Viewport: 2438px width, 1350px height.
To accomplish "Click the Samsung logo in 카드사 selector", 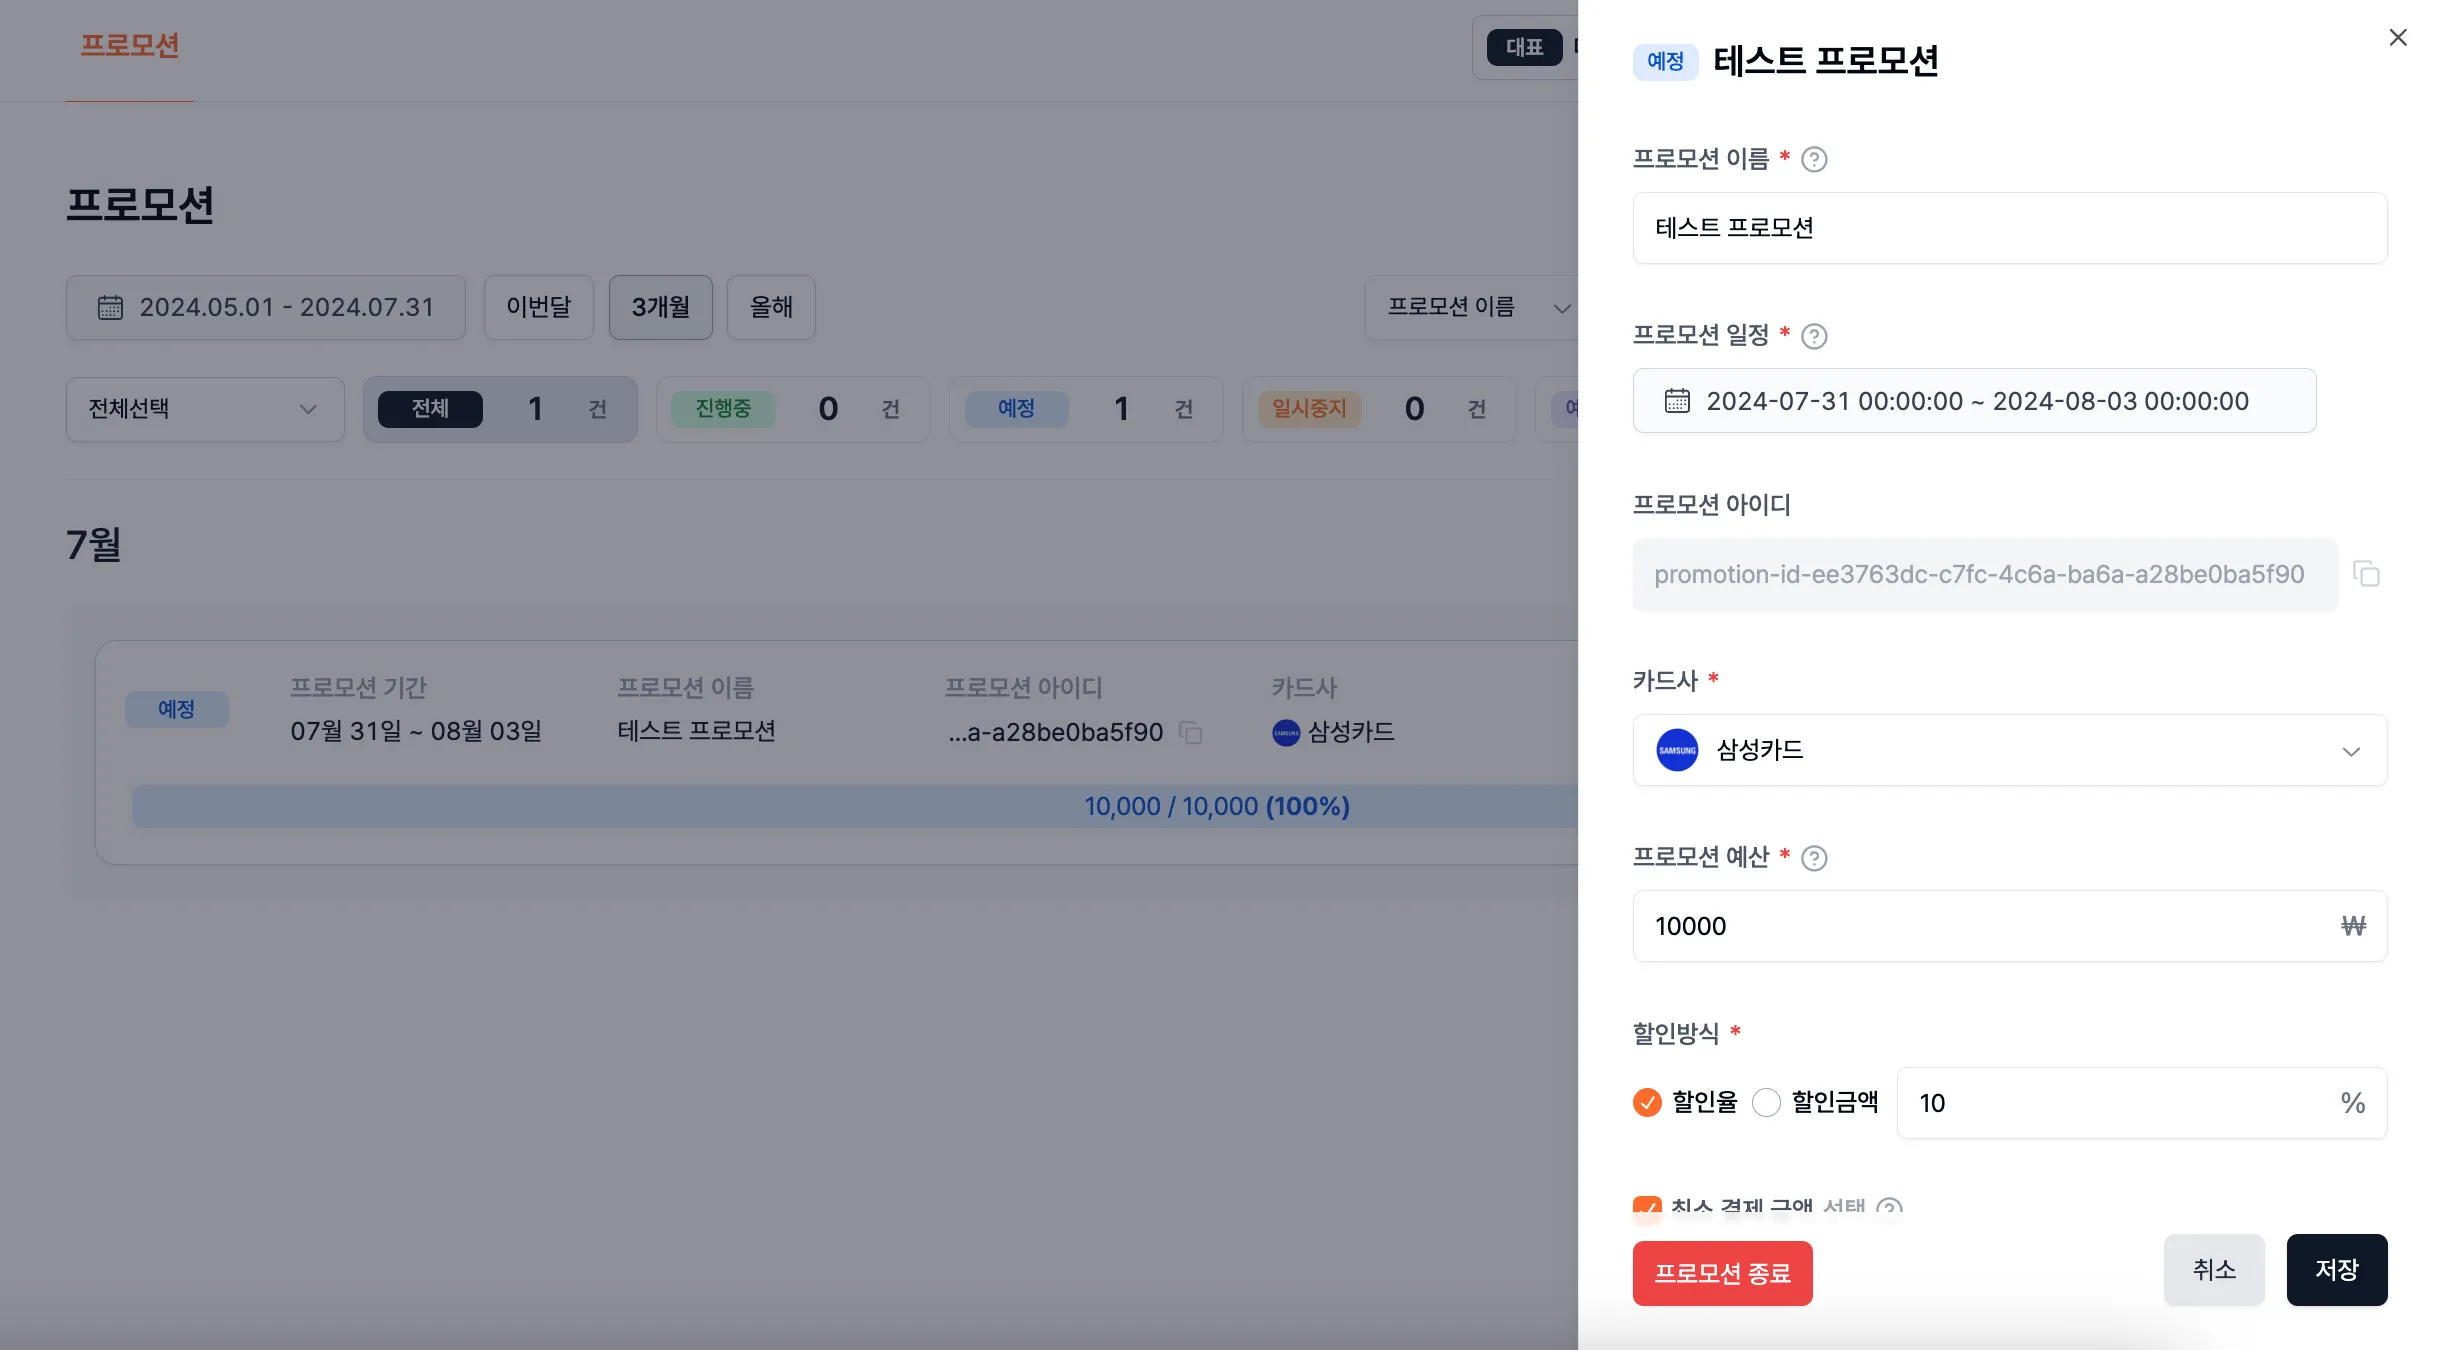I will (x=1677, y=750).
